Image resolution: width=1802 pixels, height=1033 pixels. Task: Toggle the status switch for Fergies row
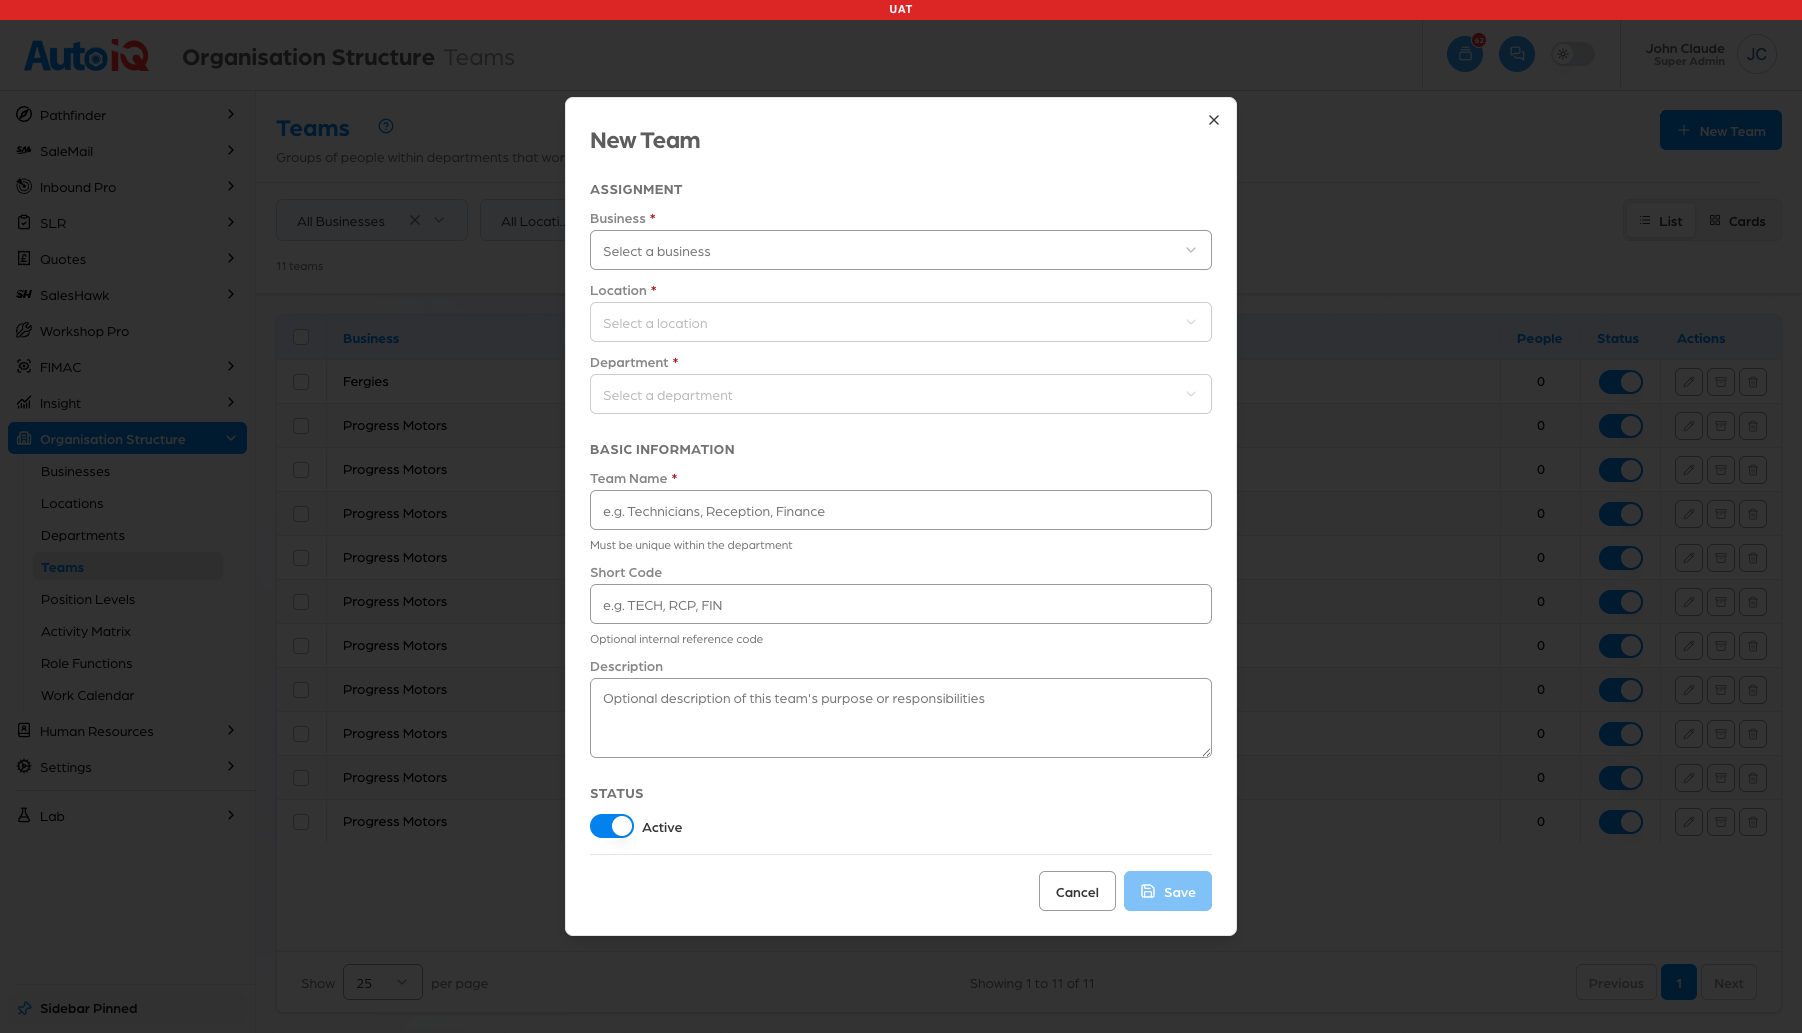pos(1621,382)
